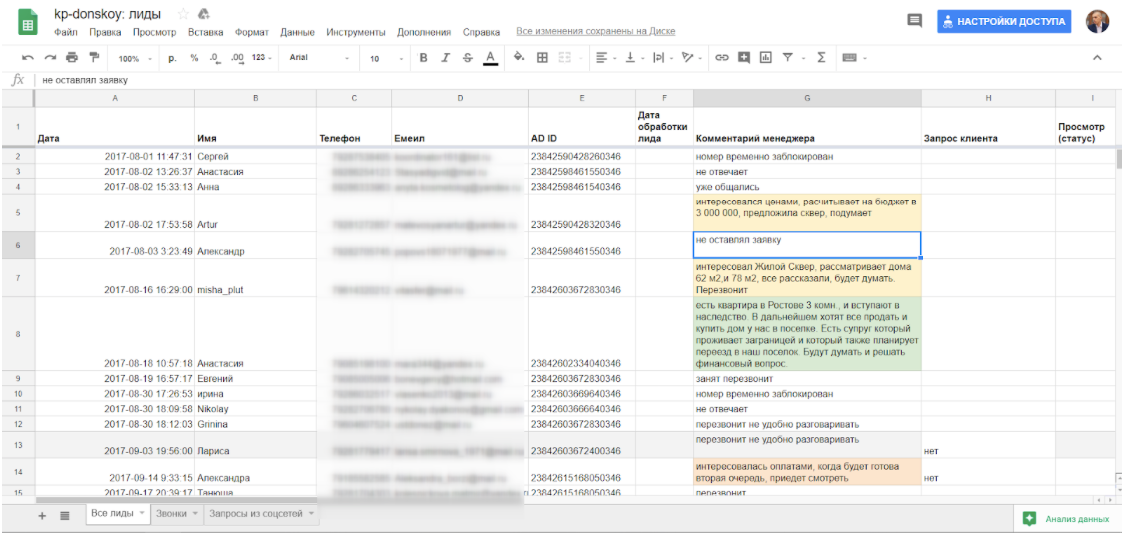Viewport: 1122px width, 534px height.
Task: Open the Arial font dropdown
Action: [318, 58]
